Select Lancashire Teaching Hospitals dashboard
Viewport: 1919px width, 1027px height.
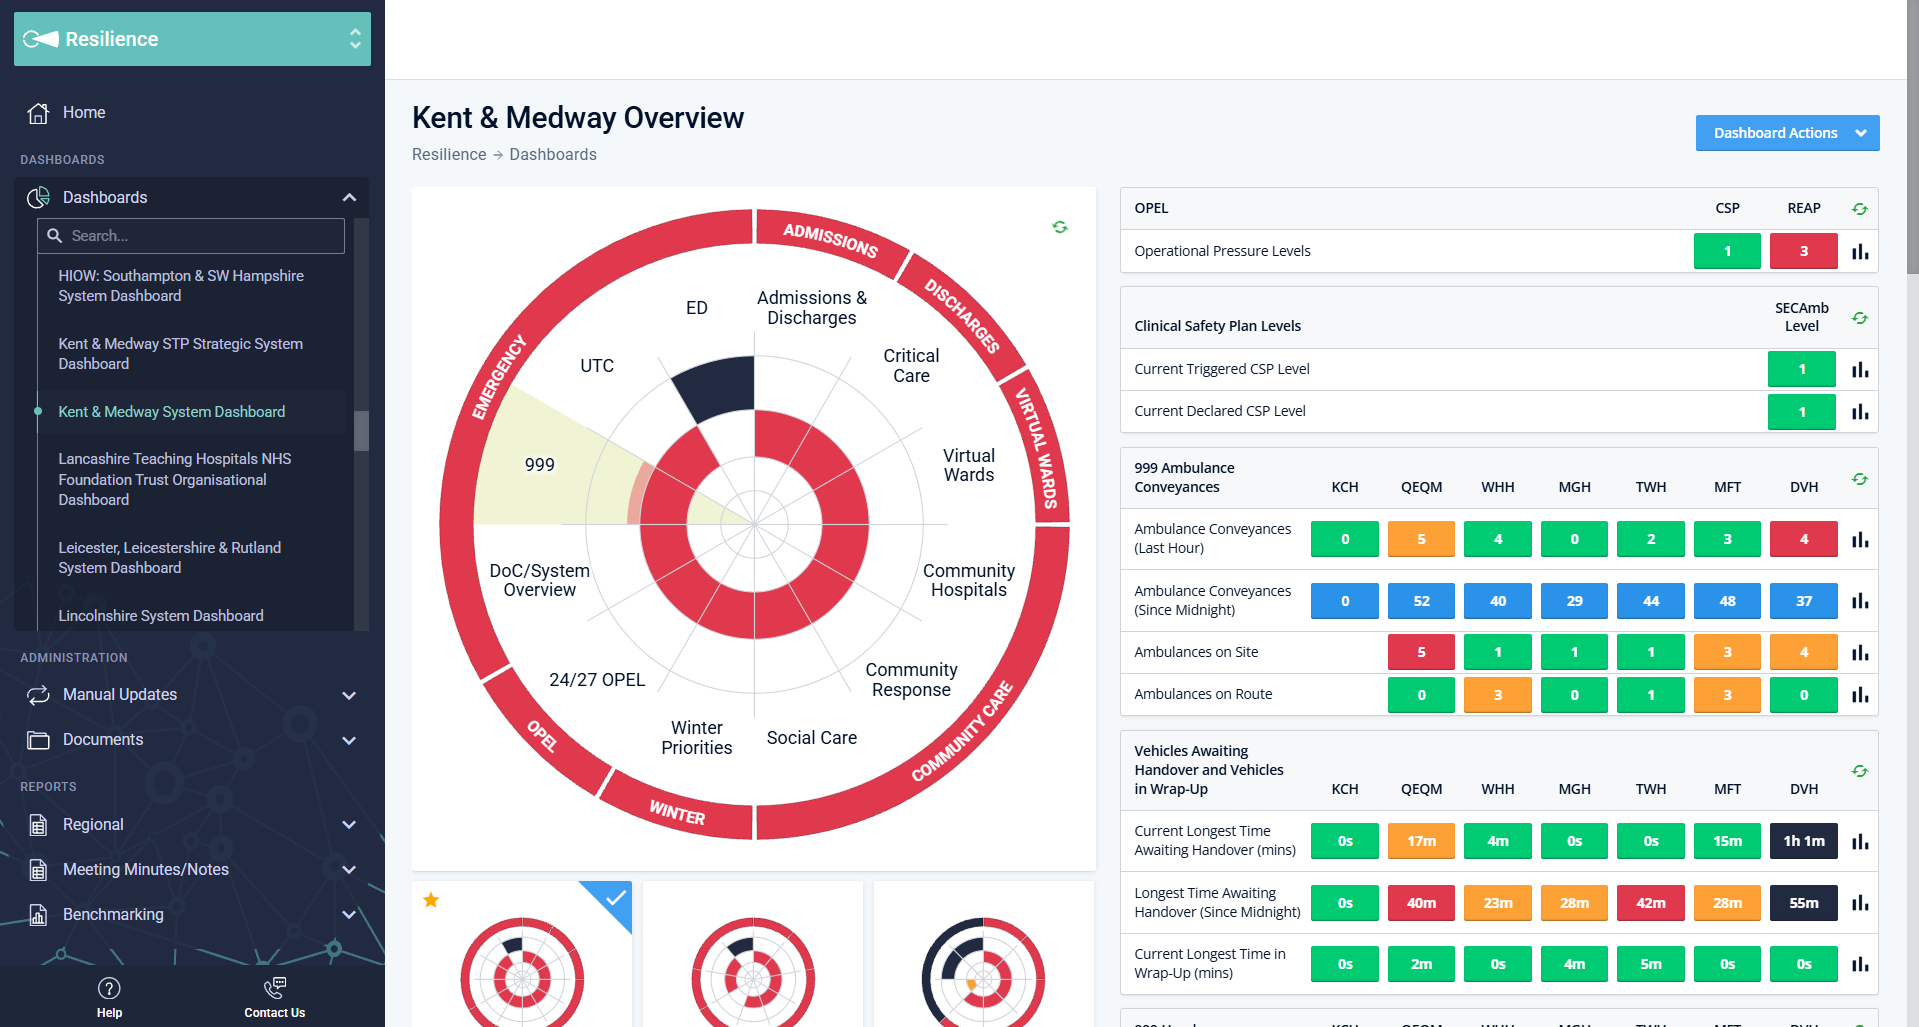[x=175, y=479]
